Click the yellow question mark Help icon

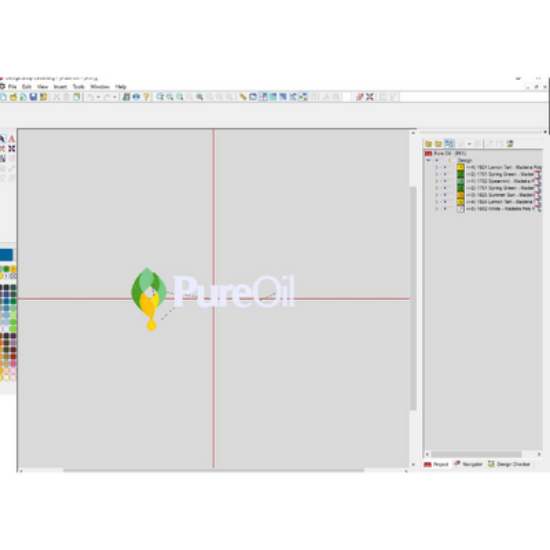[x=146, y=97]
